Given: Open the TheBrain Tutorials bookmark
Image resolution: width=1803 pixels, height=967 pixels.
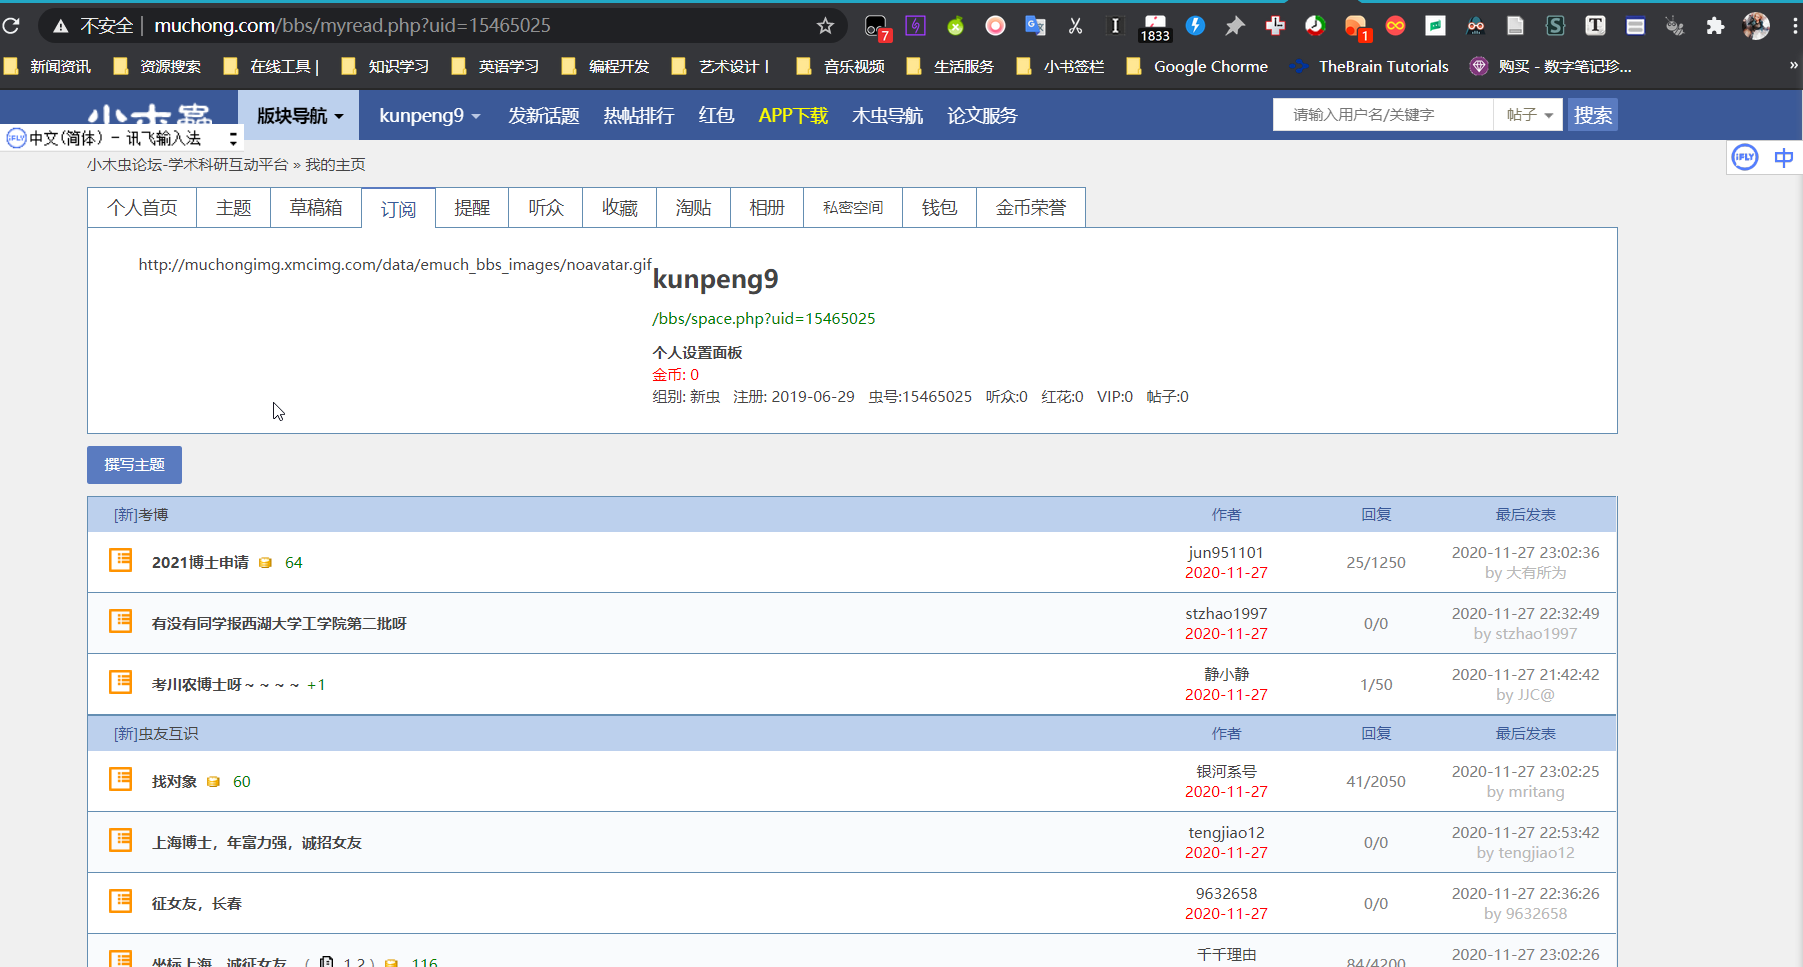Looking at the screenshot, I should [1370, 67].
